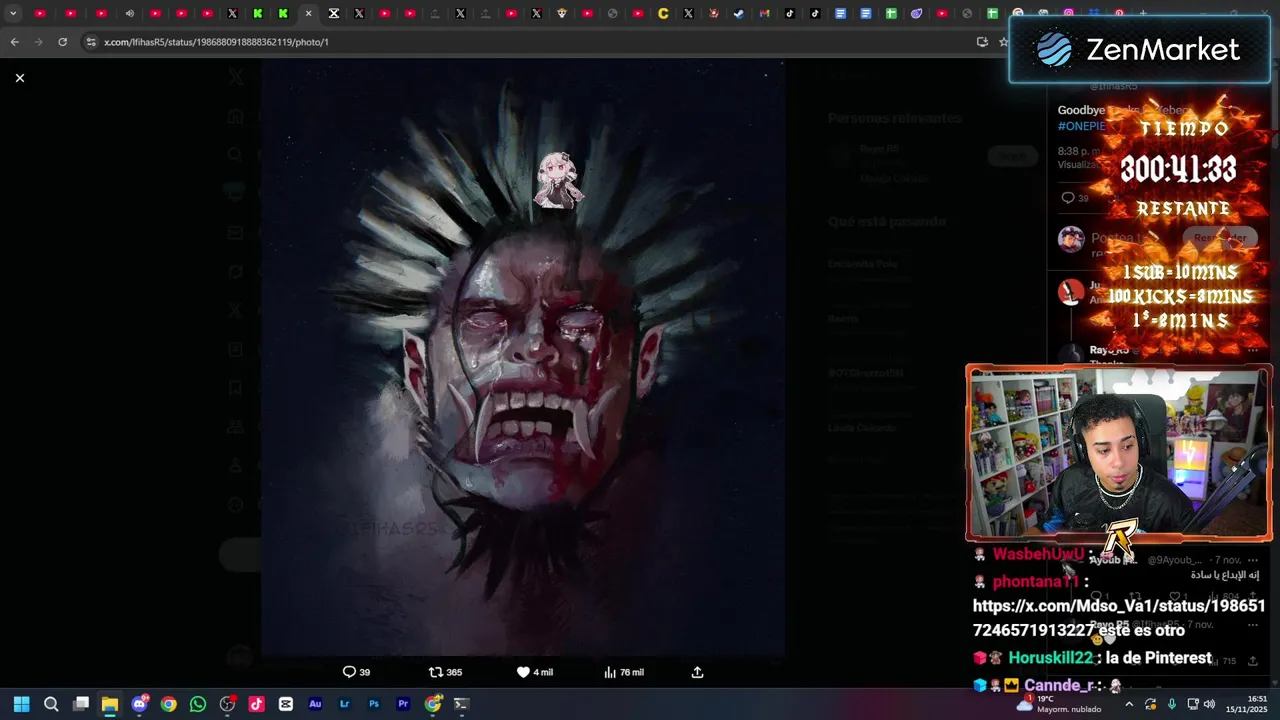Open replies via the 39 comment icon
The image size is (1280, 720).
(356, 672)
